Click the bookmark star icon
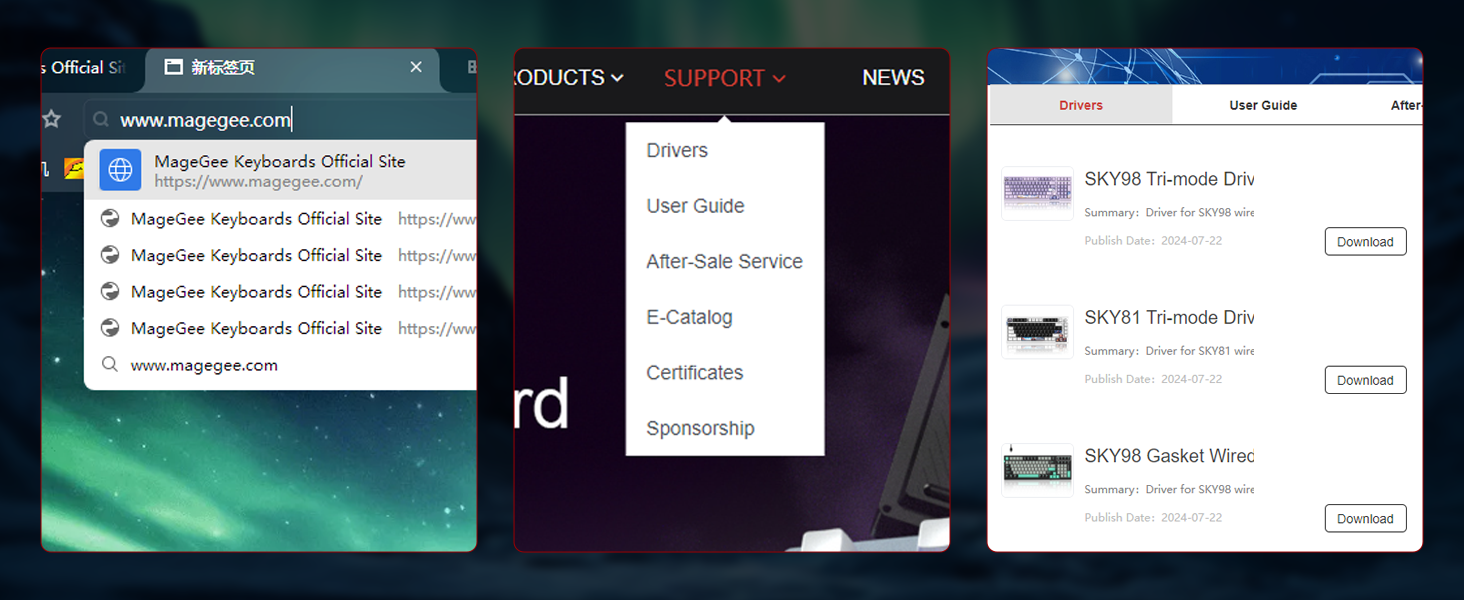 click(x=52, y=120)
